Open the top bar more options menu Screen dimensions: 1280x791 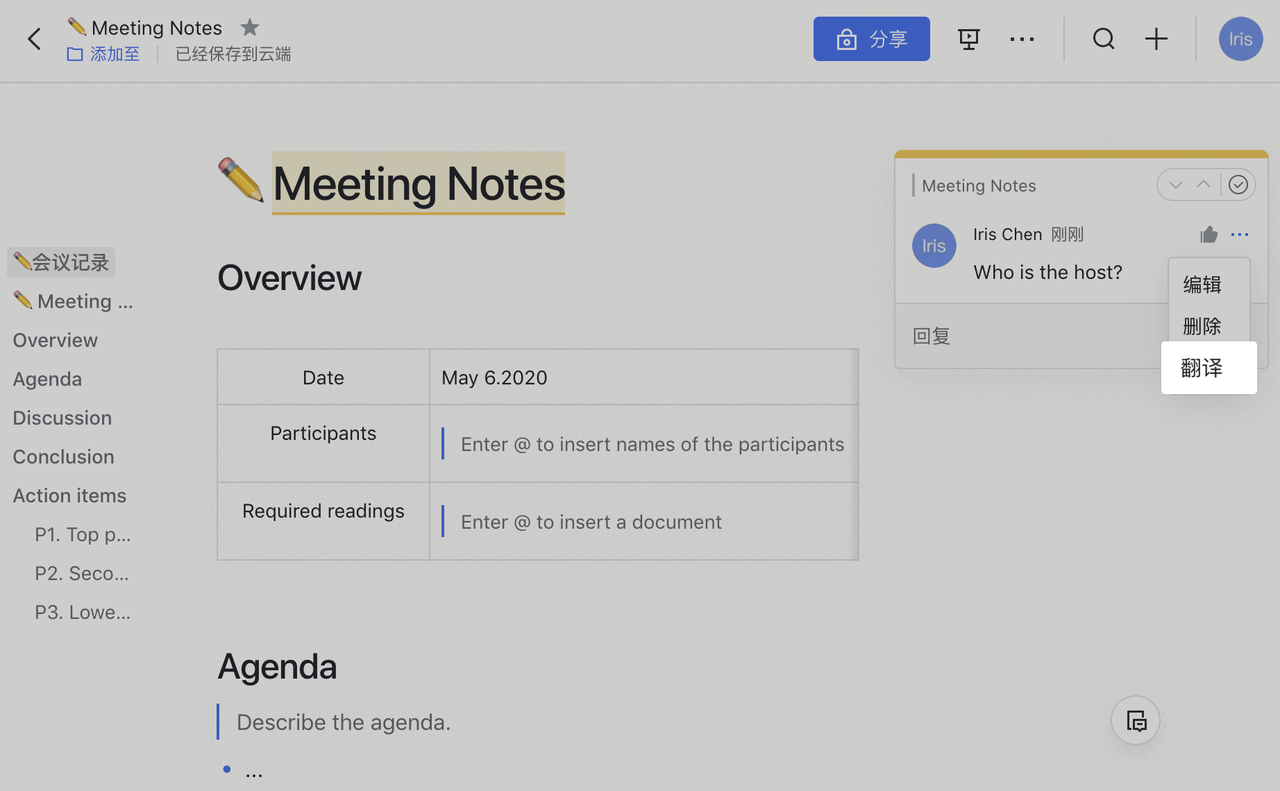1021,39
